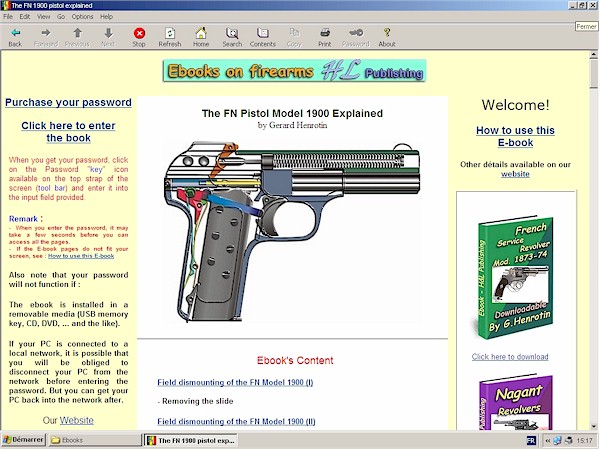600x450 pixels.
Task: Open Field dismounting of FN Model 1900 (II)
Action: pyautogui.click(x=236, y=421)
